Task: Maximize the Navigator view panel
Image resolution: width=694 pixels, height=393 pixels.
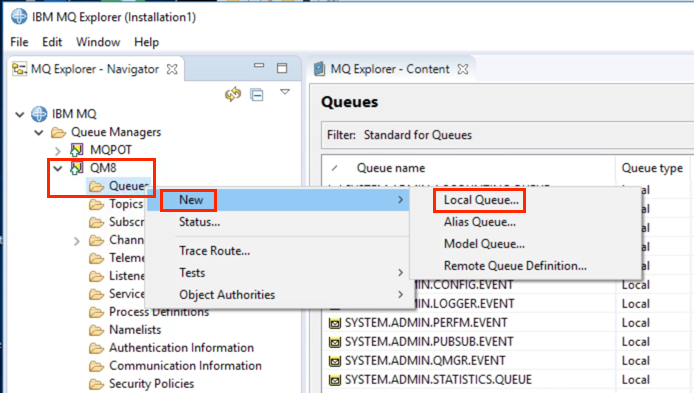Action: point(282,68)
